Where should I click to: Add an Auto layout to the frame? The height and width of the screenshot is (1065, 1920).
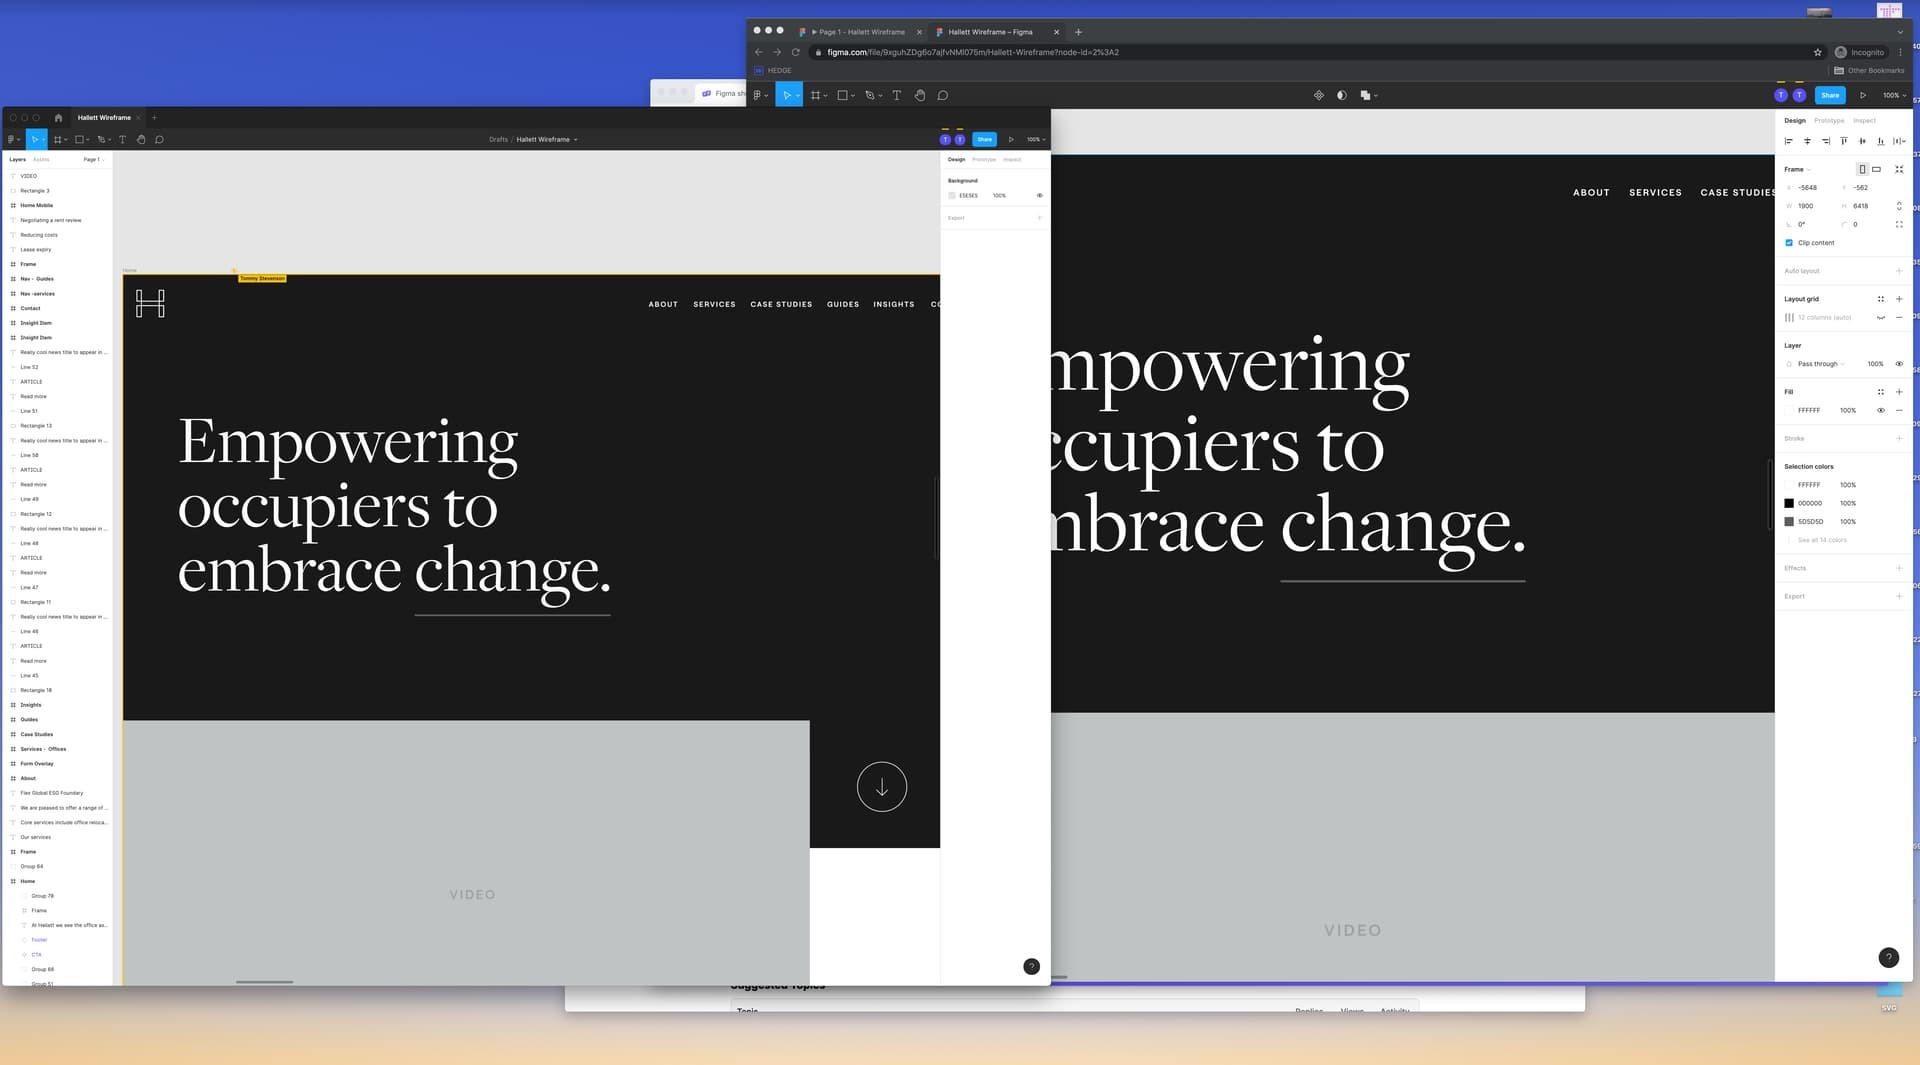tap(1899, 271)
